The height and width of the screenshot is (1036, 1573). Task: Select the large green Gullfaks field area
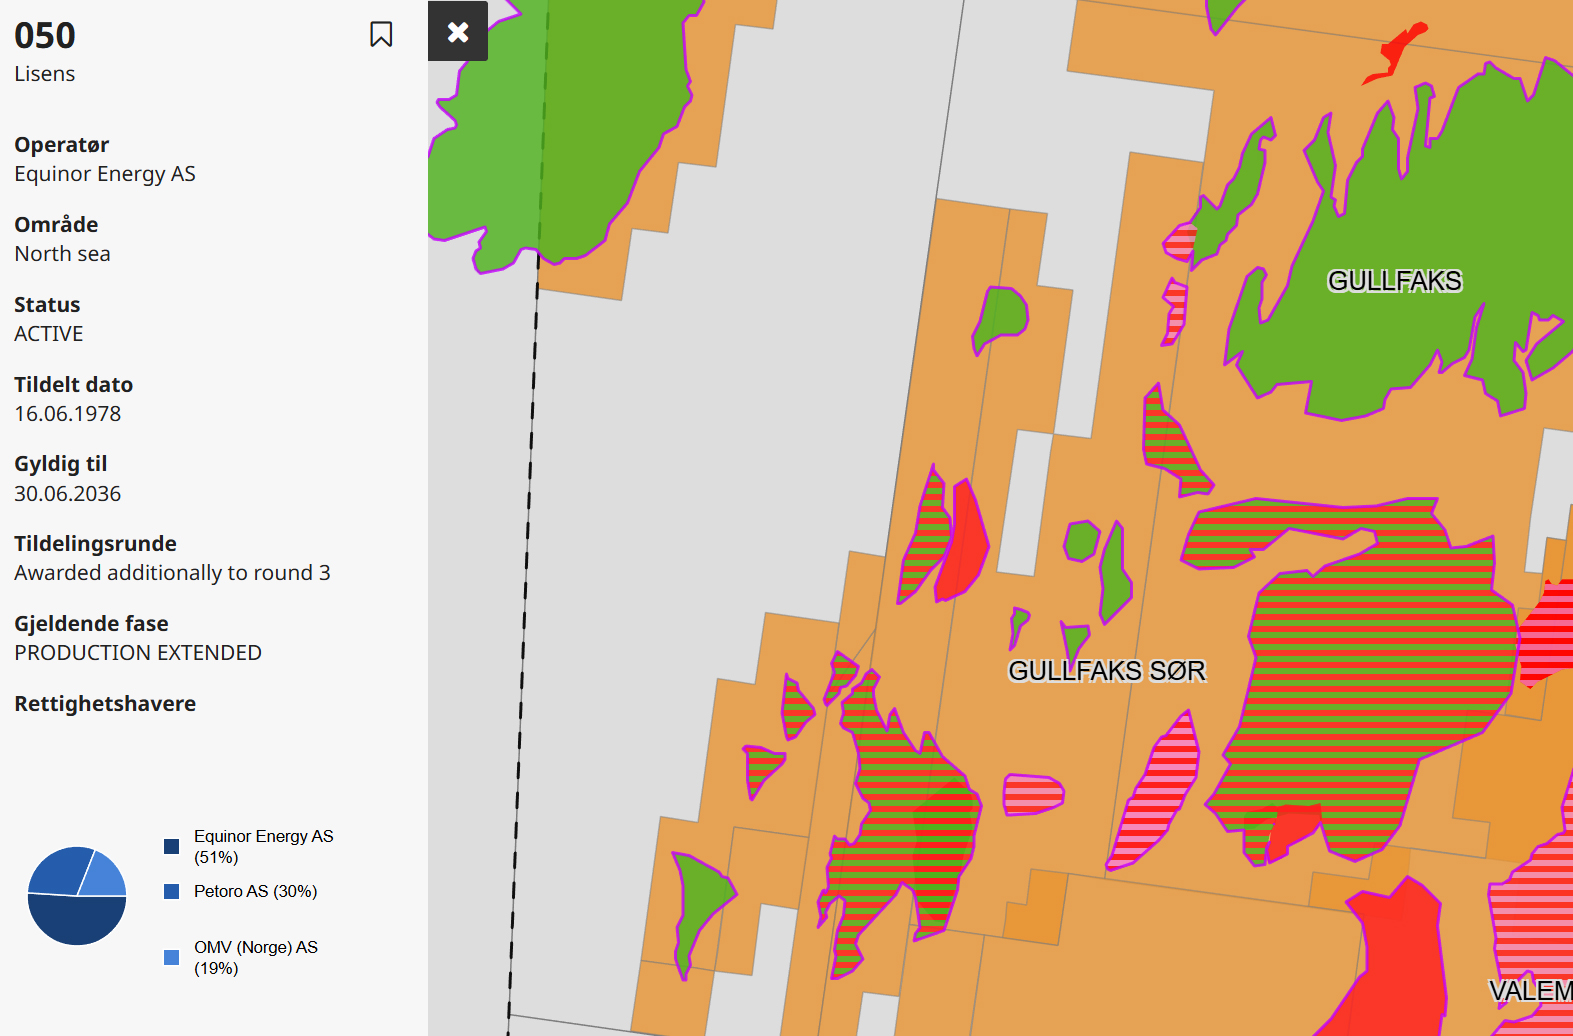(1400, 340)
